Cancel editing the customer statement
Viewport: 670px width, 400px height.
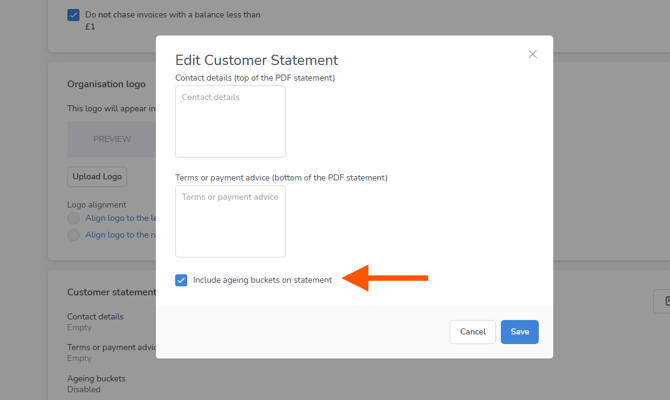pyautogui.click(x=472, y=332)
